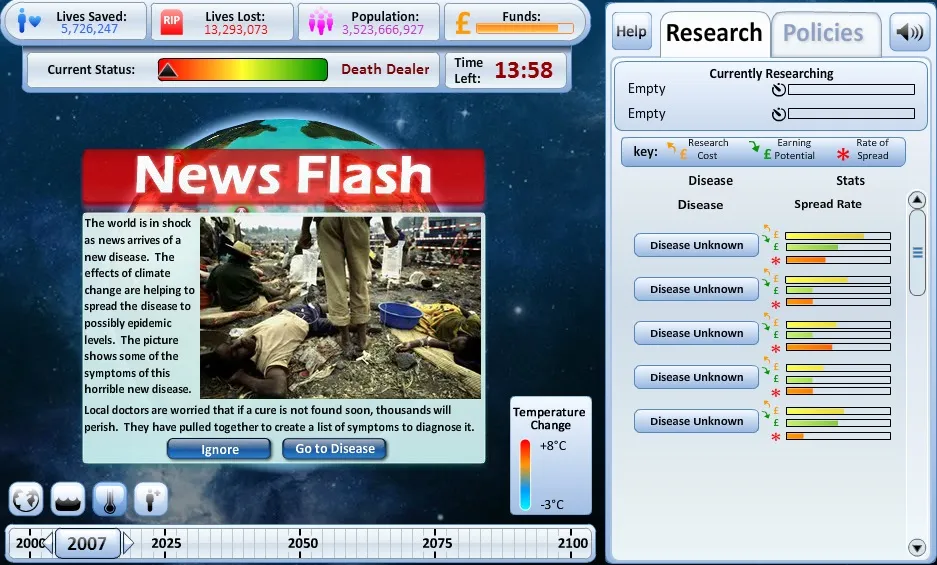Viewport: 937px width, 565px height.
Task: Select the first Disease Unknown button
Action: pyautogui.click(x=696, y=245)
